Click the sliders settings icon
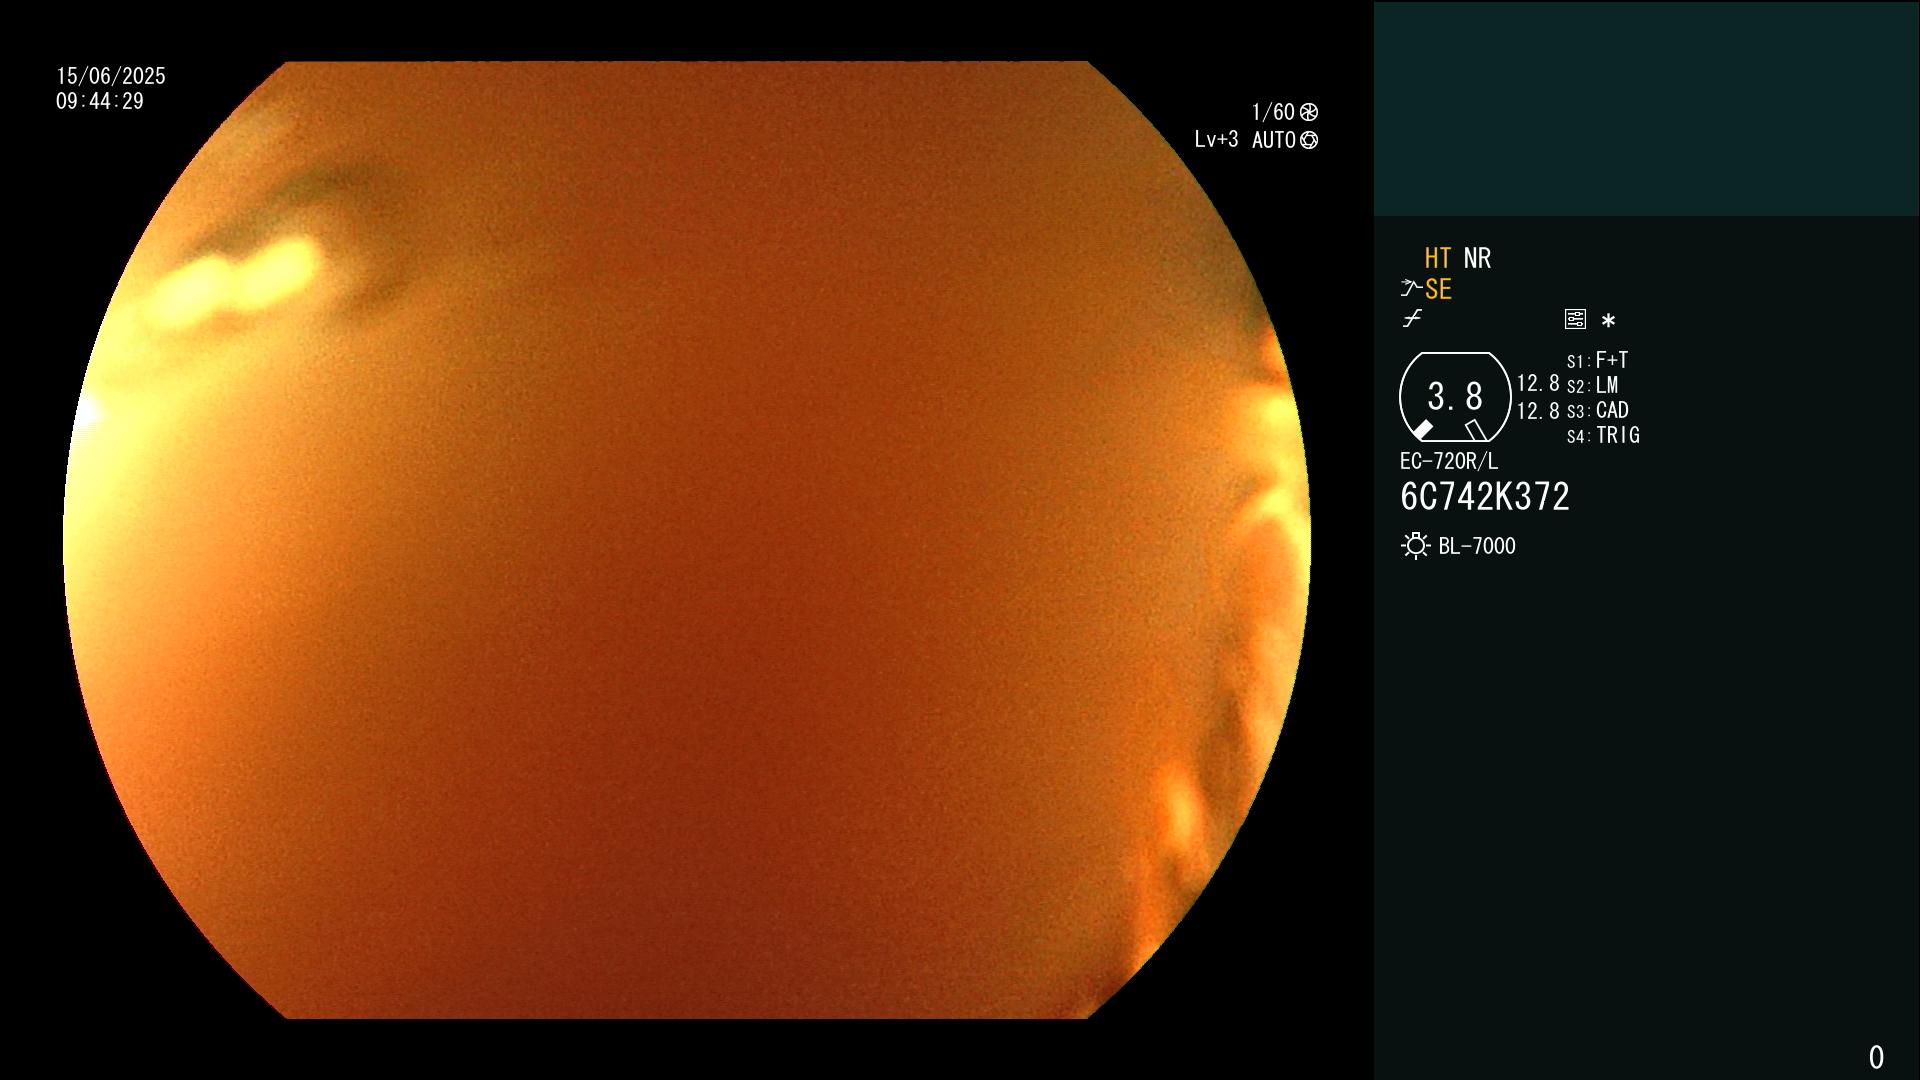 (1575, 319)
